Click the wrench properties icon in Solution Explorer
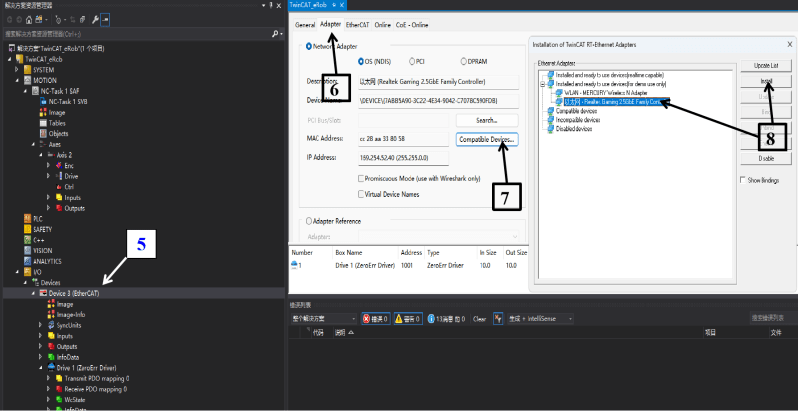The height and width of the screenshot is (411, 798). 95,20
